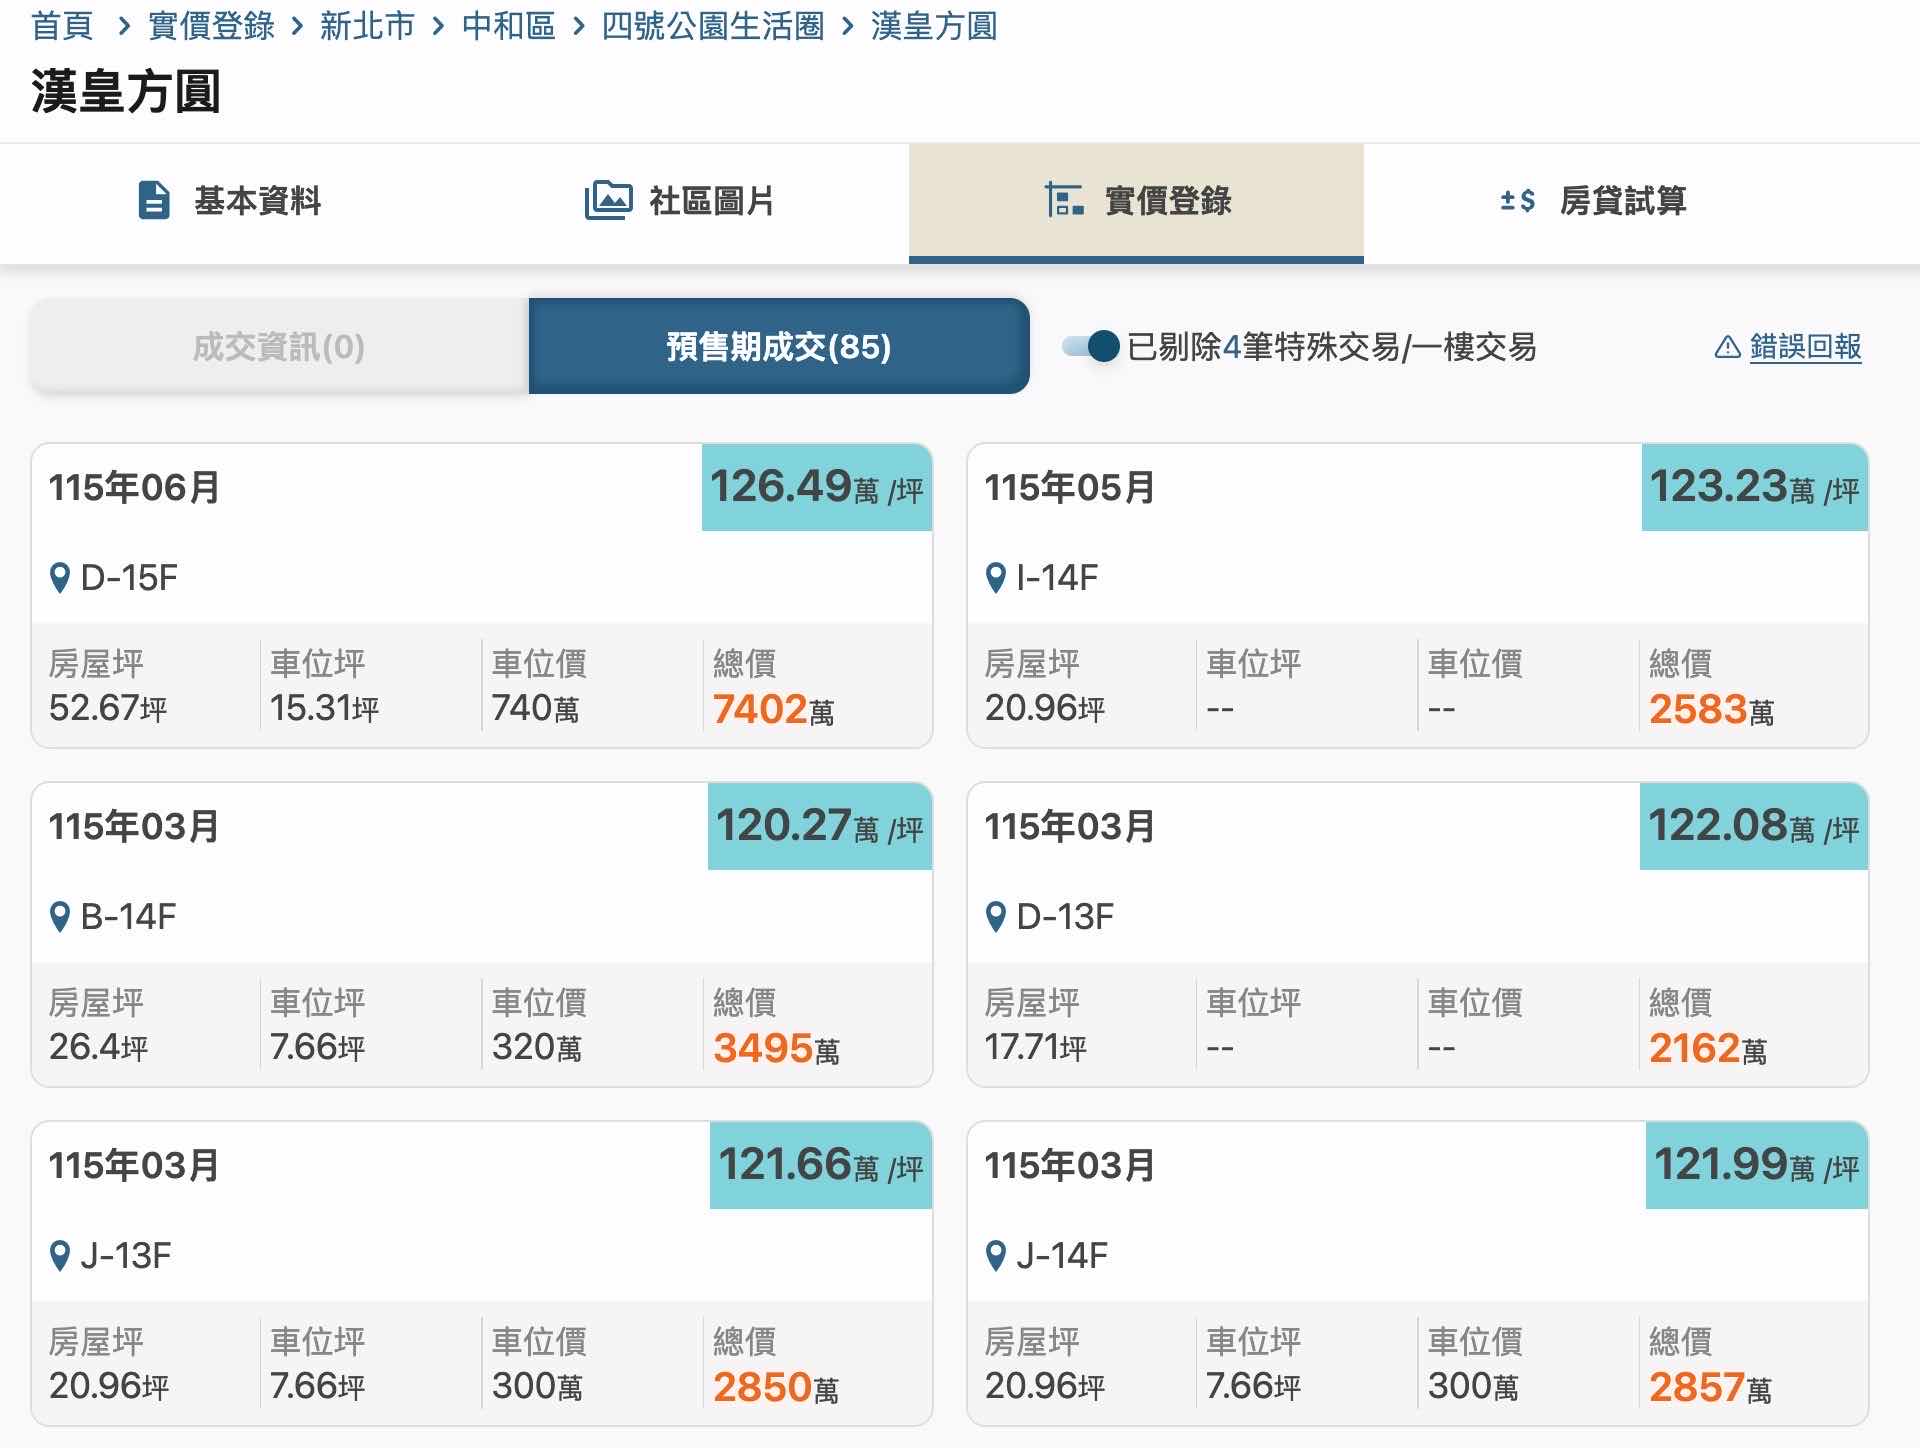
Task: Click 740萬 parking price value
Action: coord(535,709)
